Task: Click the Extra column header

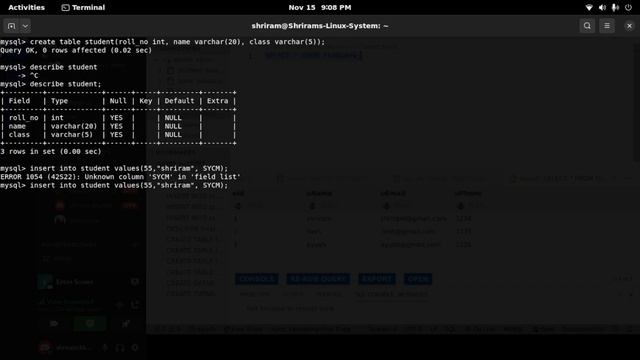Action: tap(218, 101)
